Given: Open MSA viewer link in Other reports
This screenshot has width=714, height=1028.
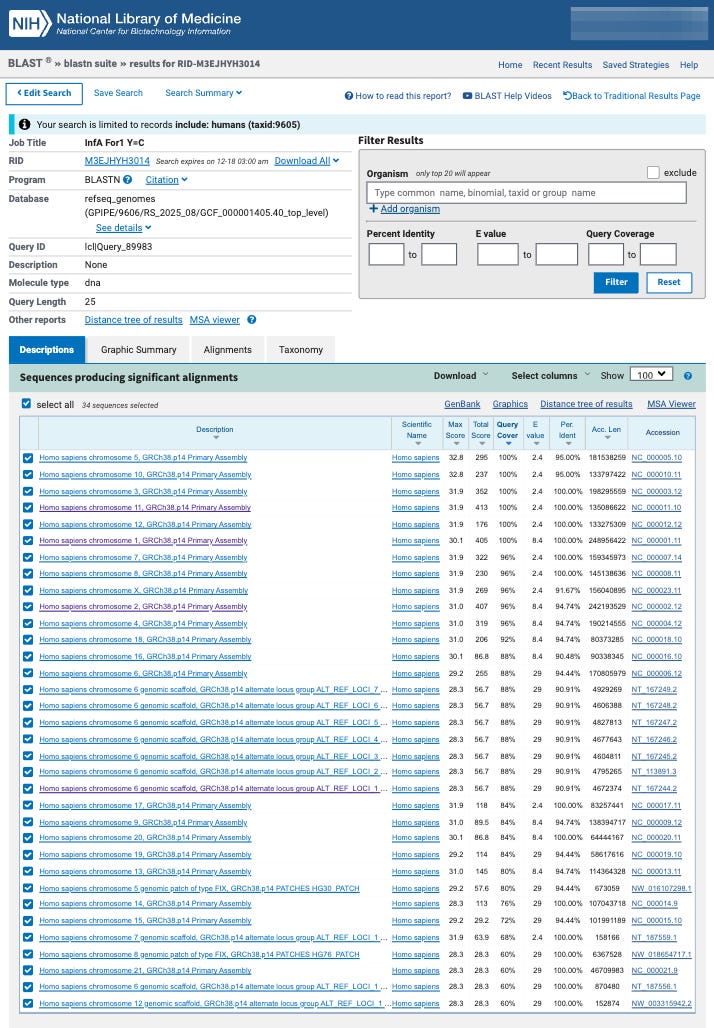Looking at the screenshot, I should click(214, 320).
